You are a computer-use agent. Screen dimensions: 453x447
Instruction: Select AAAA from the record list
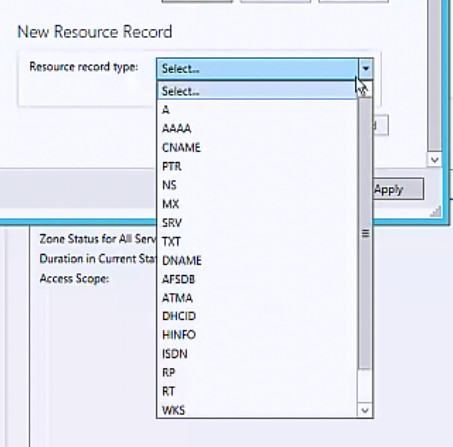(x=257, y=129)
